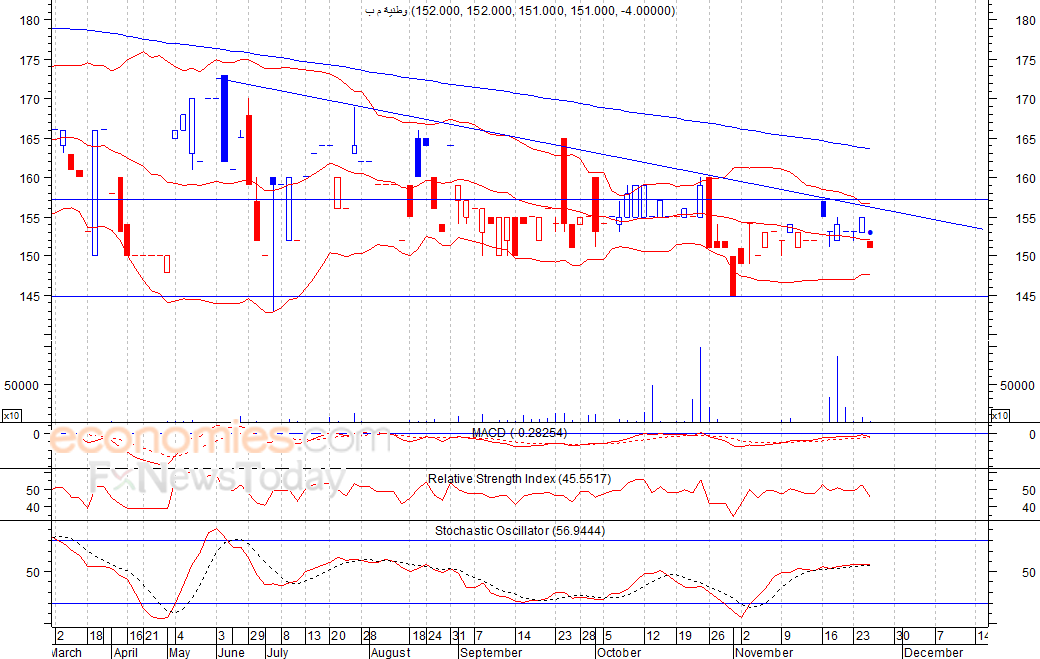This screenshot has height=659, width=1040.
Task: Click the date label 26 in October
Action: 718,636
